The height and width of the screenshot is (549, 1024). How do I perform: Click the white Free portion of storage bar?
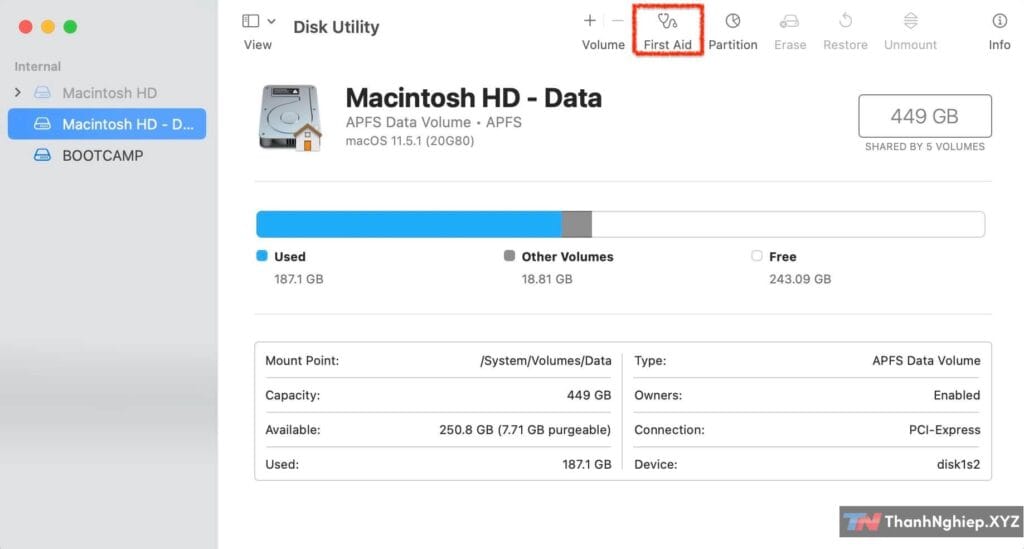788,224
